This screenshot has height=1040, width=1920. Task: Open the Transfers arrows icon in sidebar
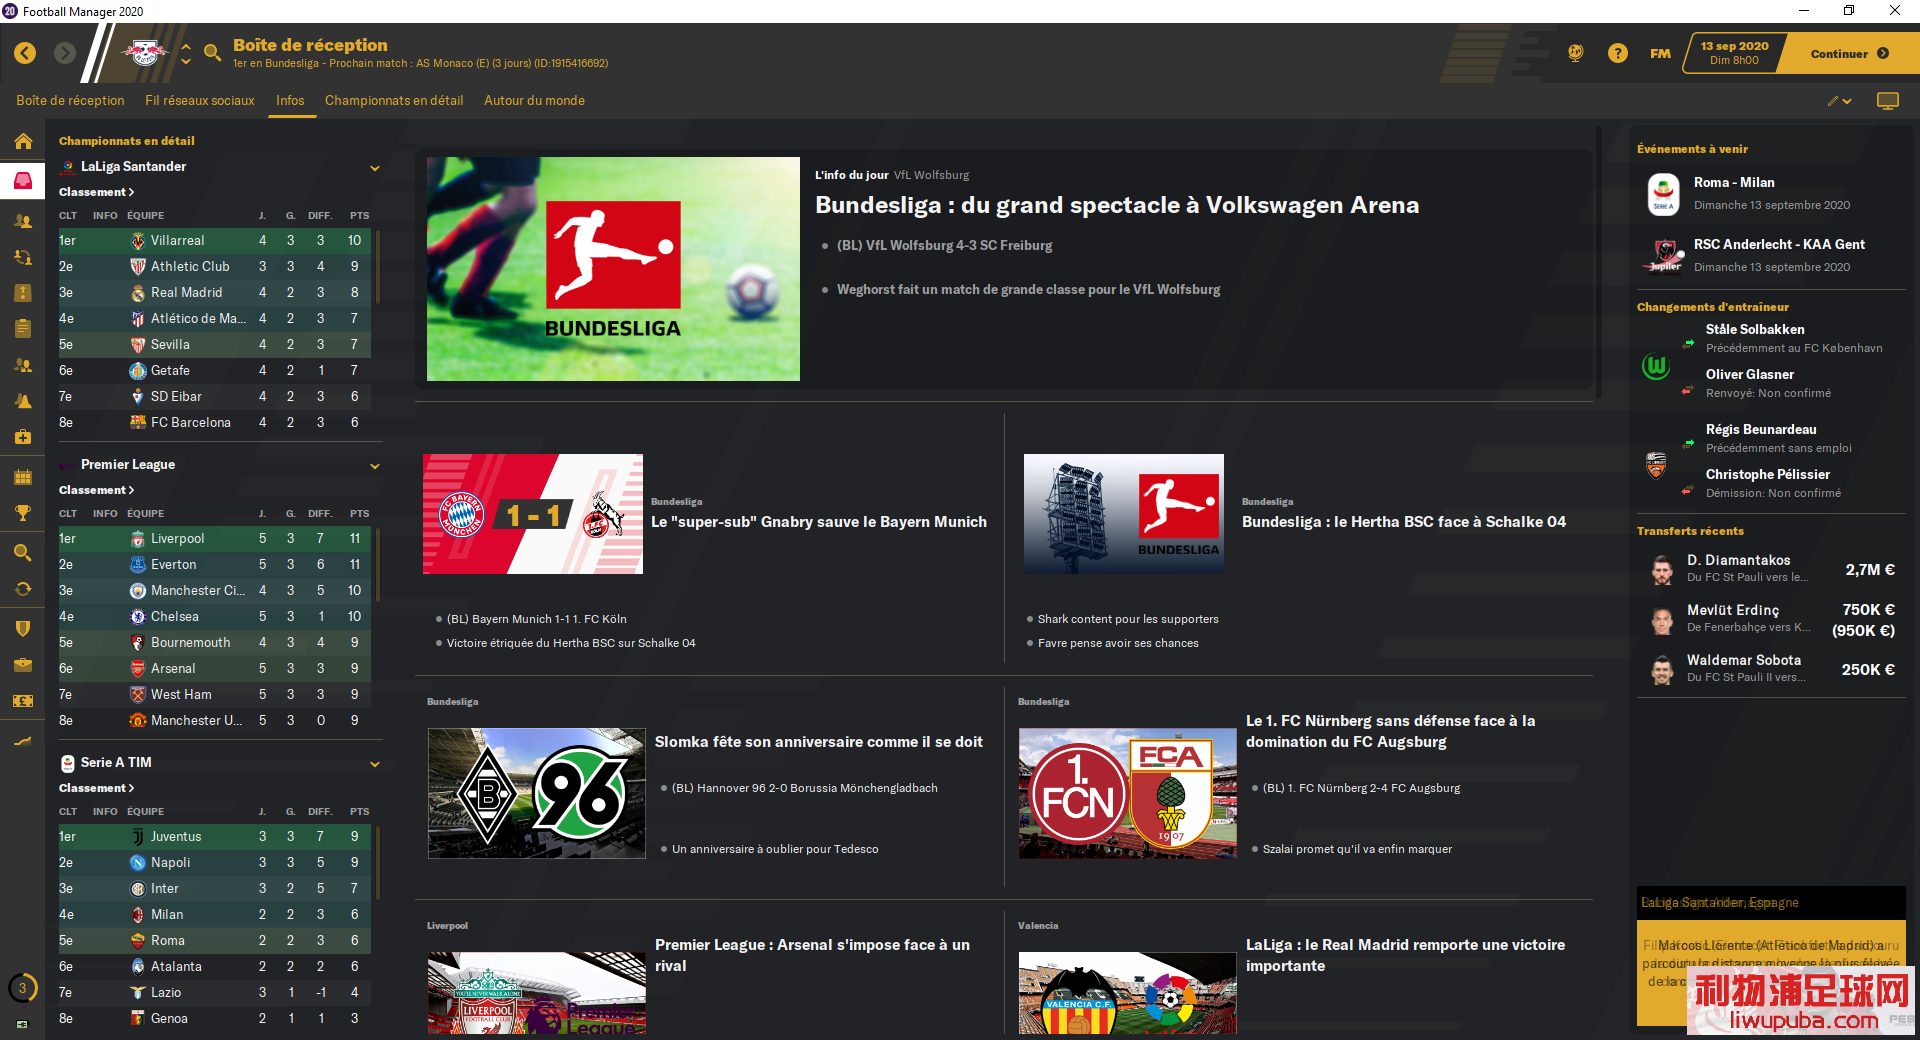tap(23, 589)
